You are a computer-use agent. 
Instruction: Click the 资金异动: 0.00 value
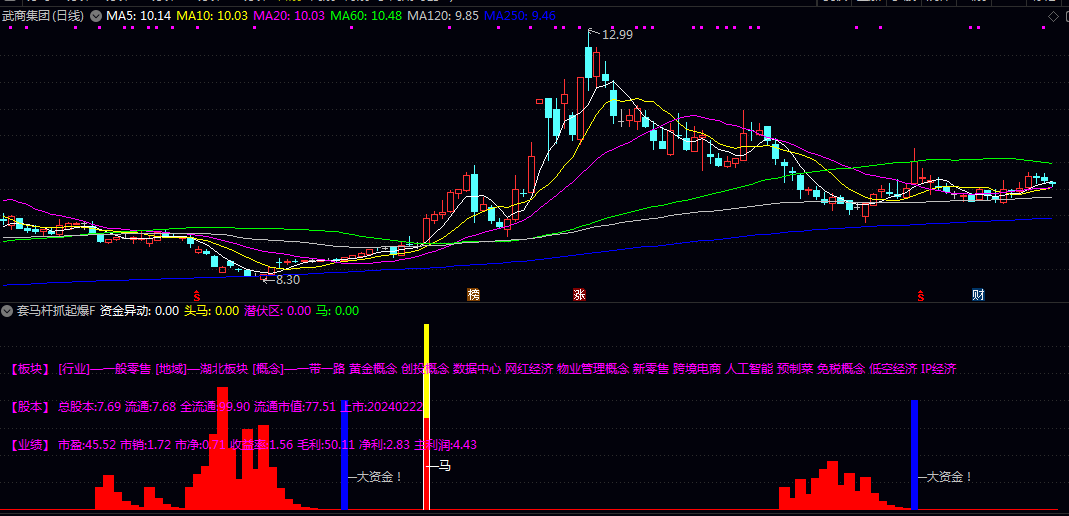pyautogui.click(x=140, y=311)
